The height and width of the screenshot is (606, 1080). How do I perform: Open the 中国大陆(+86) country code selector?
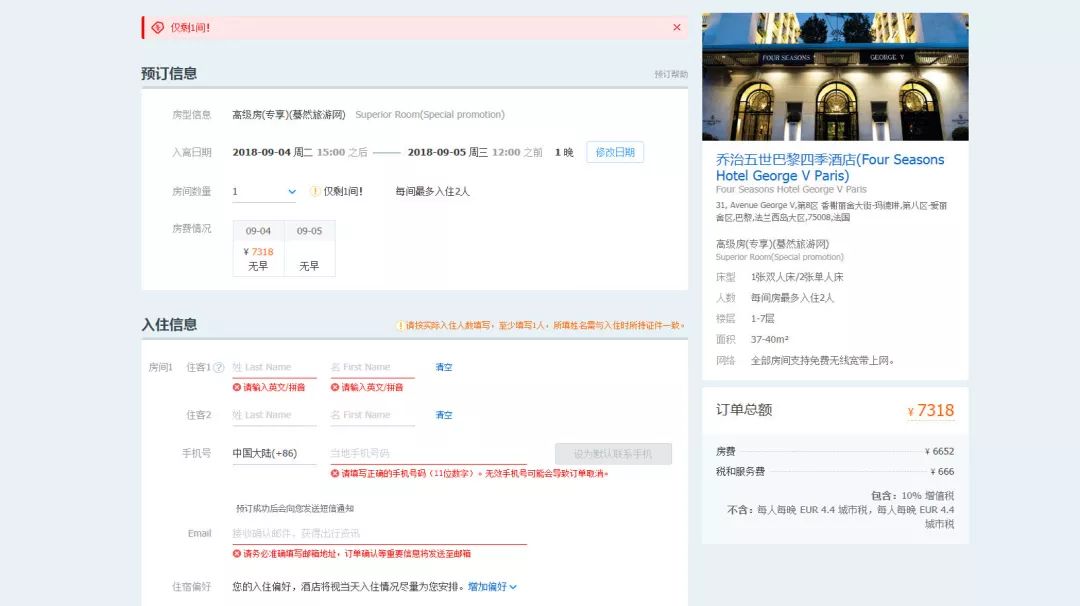pos(264,453)
